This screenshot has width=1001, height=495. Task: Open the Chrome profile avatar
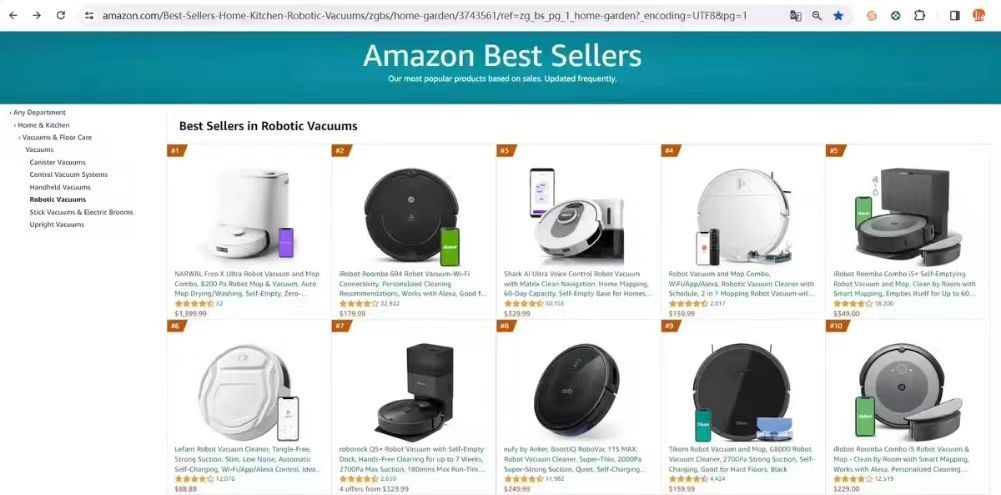979,15
